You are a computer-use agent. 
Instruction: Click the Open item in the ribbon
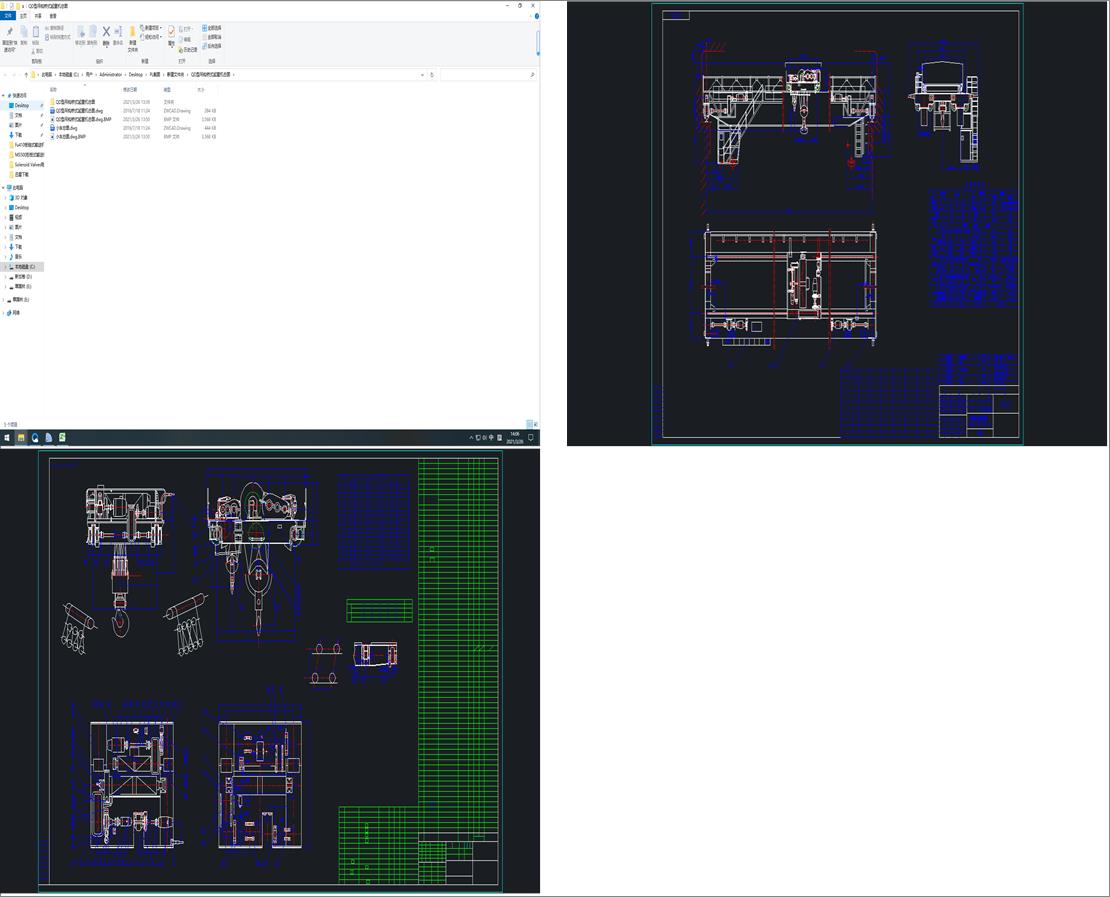(x=185, y=29)
